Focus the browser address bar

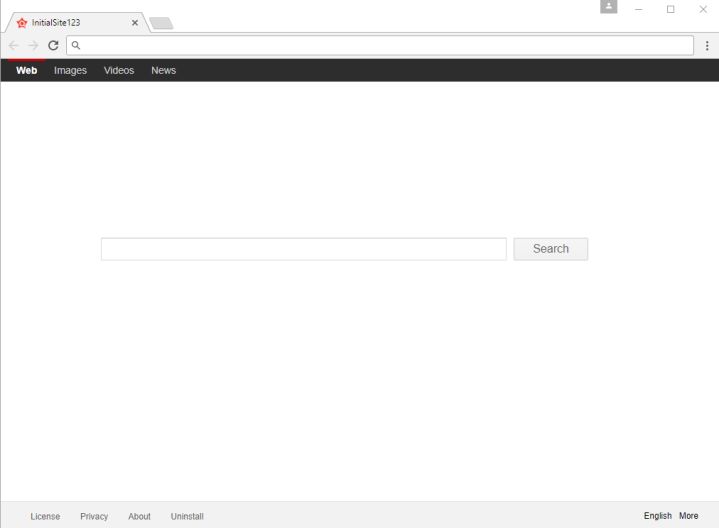(x=380, y=45)
